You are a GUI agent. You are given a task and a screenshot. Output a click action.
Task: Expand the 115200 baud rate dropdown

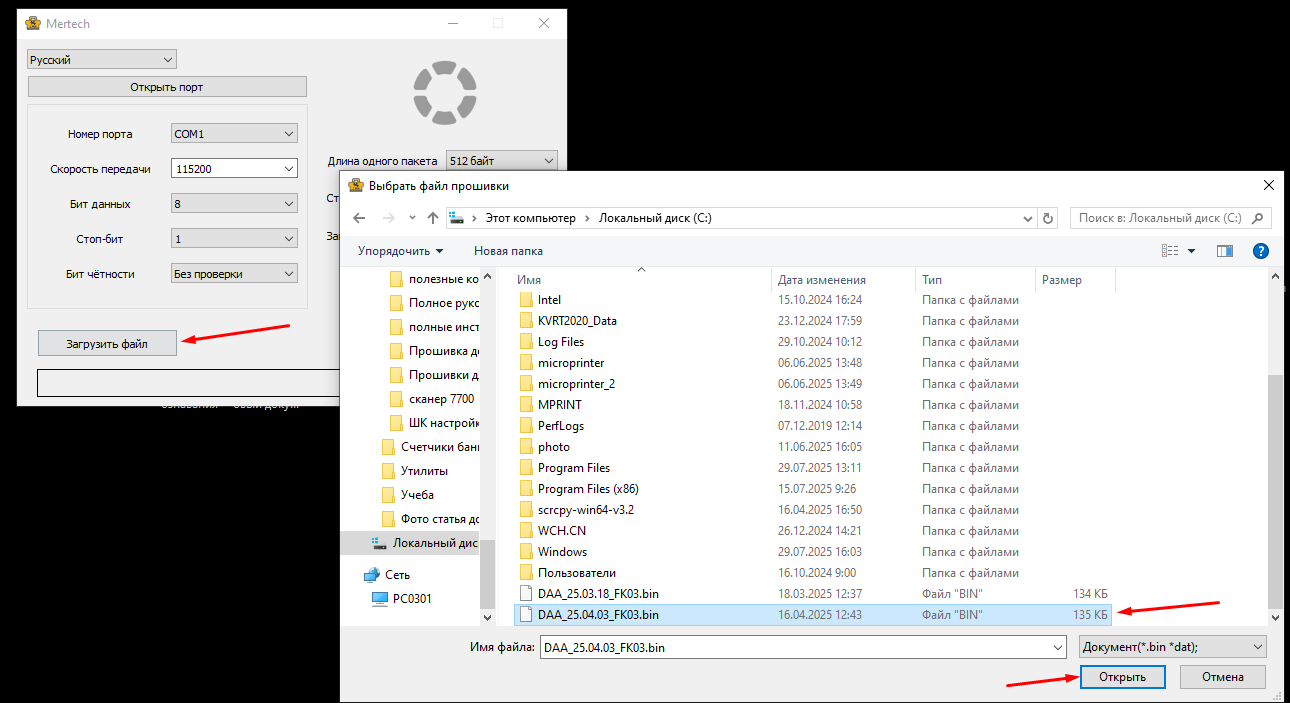pos(234,169)
